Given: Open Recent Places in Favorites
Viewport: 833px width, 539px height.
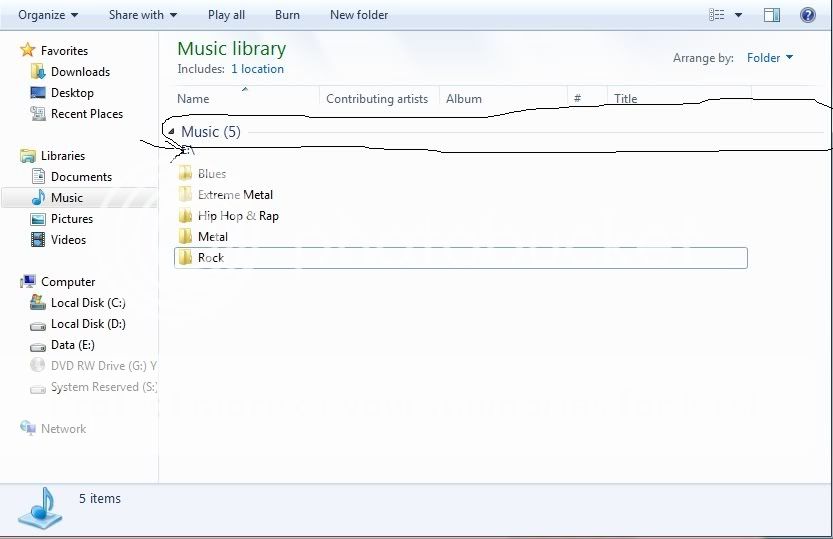Looking at the screenshot, I should click(87, 114).
